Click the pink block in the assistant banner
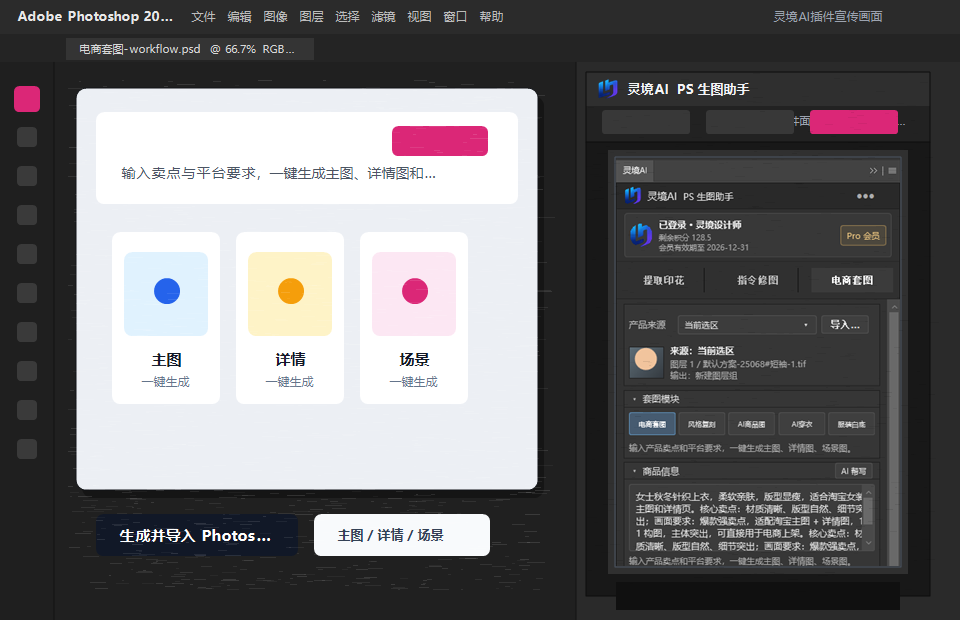Viewport: 960px width, 620px height. tap(854, 122)
